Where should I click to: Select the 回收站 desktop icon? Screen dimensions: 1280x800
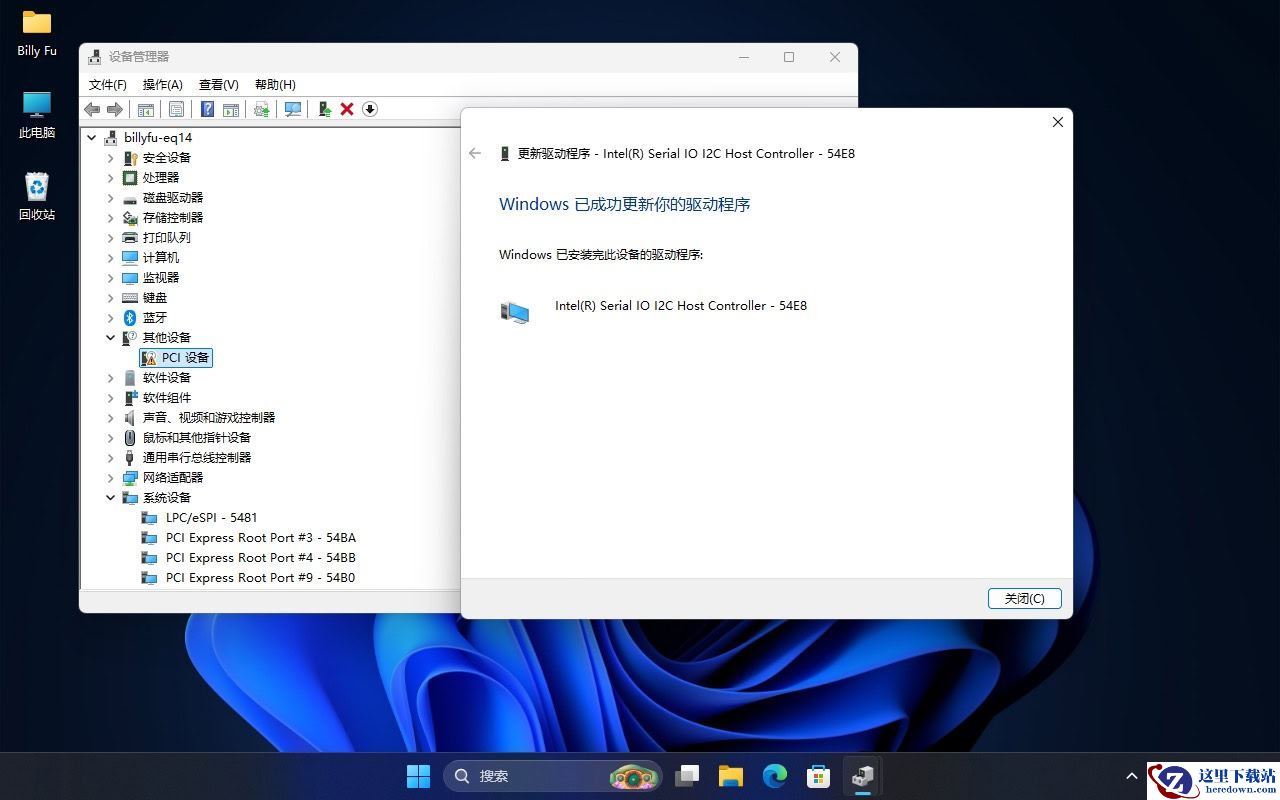pos(37,196)
